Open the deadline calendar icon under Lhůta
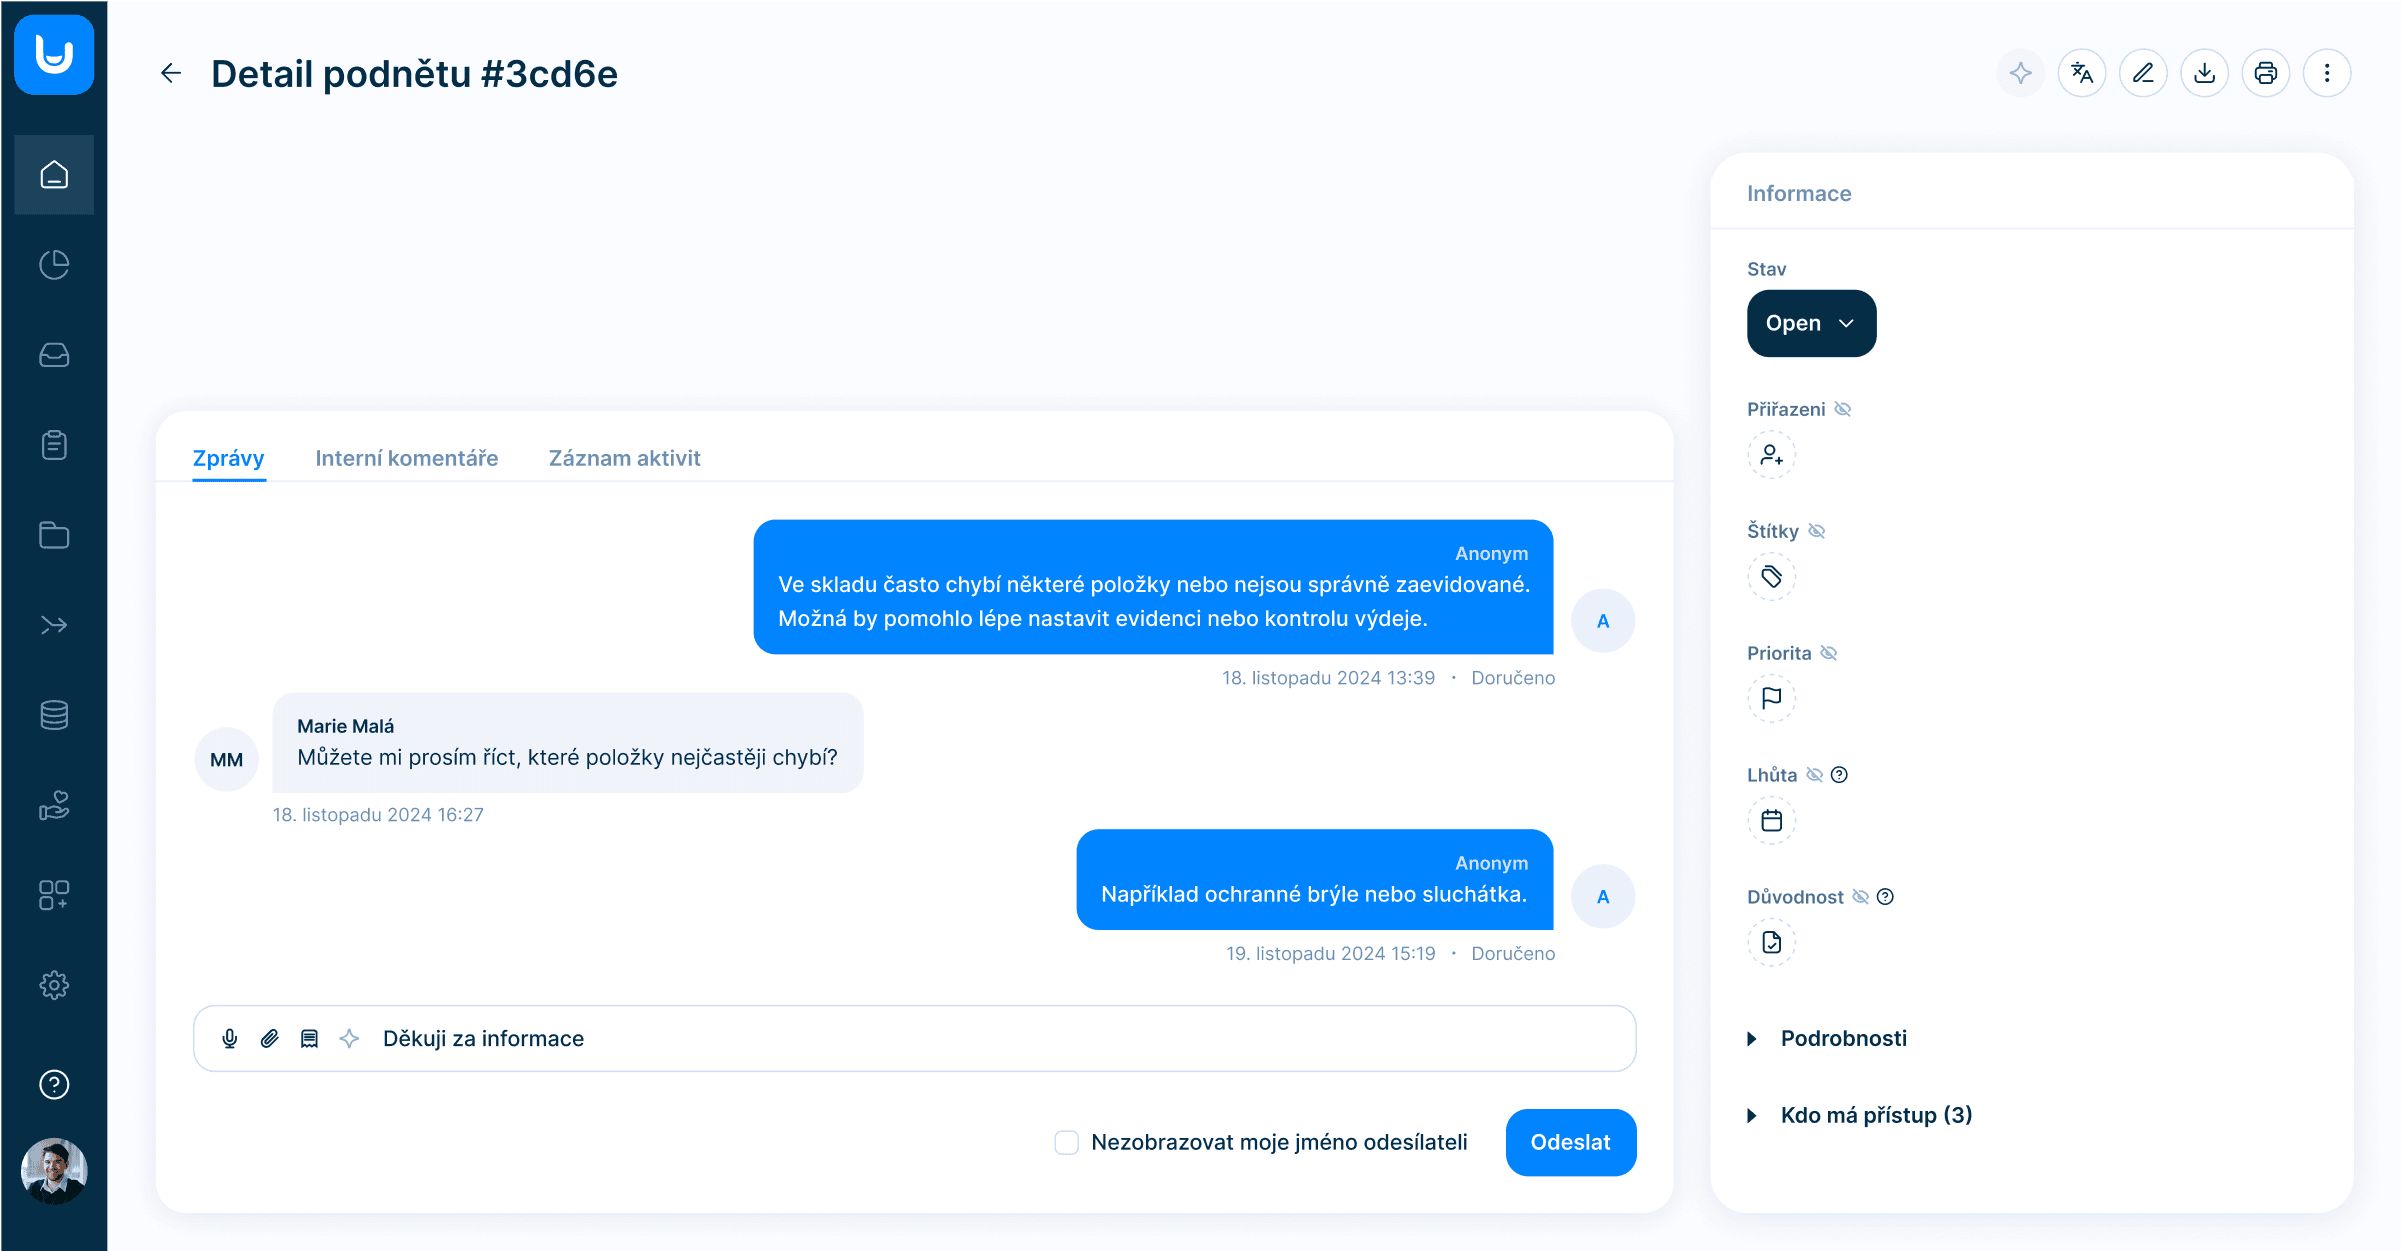The height and width of the screenshot is (1251, 2401). pos(1771,821)
